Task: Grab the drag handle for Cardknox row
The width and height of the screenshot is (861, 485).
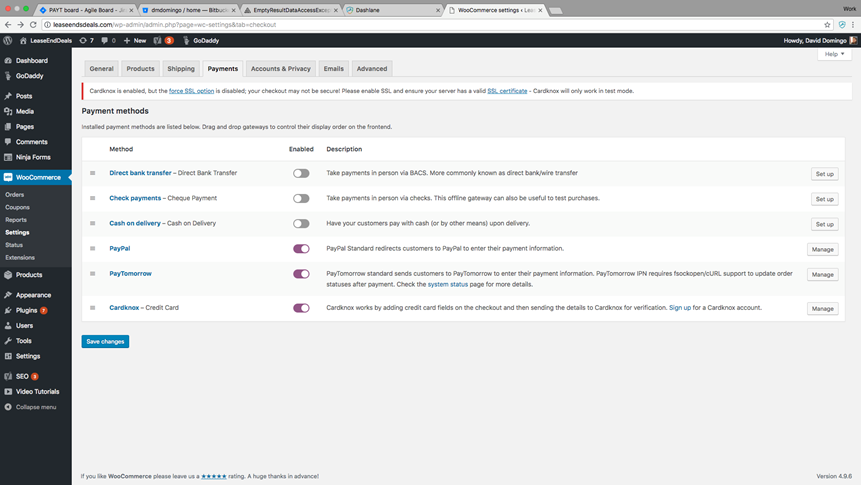Action: pyautogui.click(x=92, y=308)
